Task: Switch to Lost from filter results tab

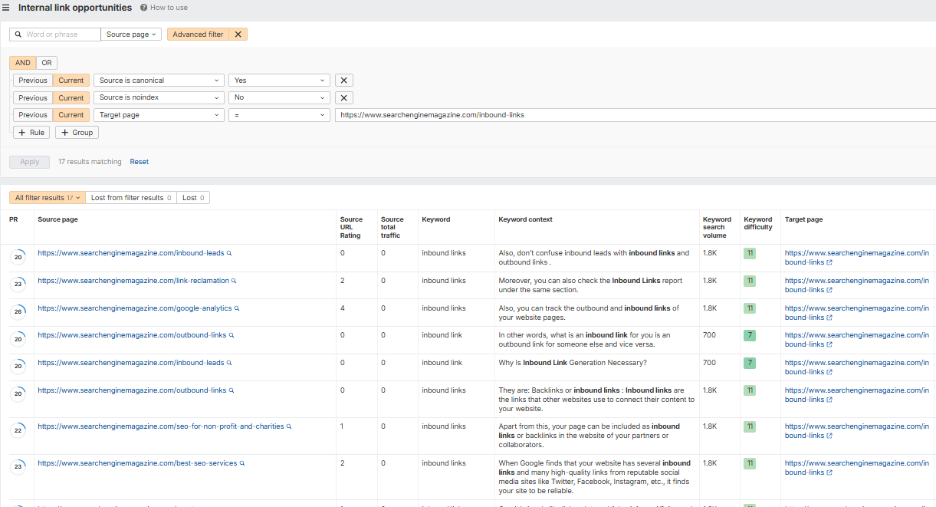Action: [x=130, y=198]
